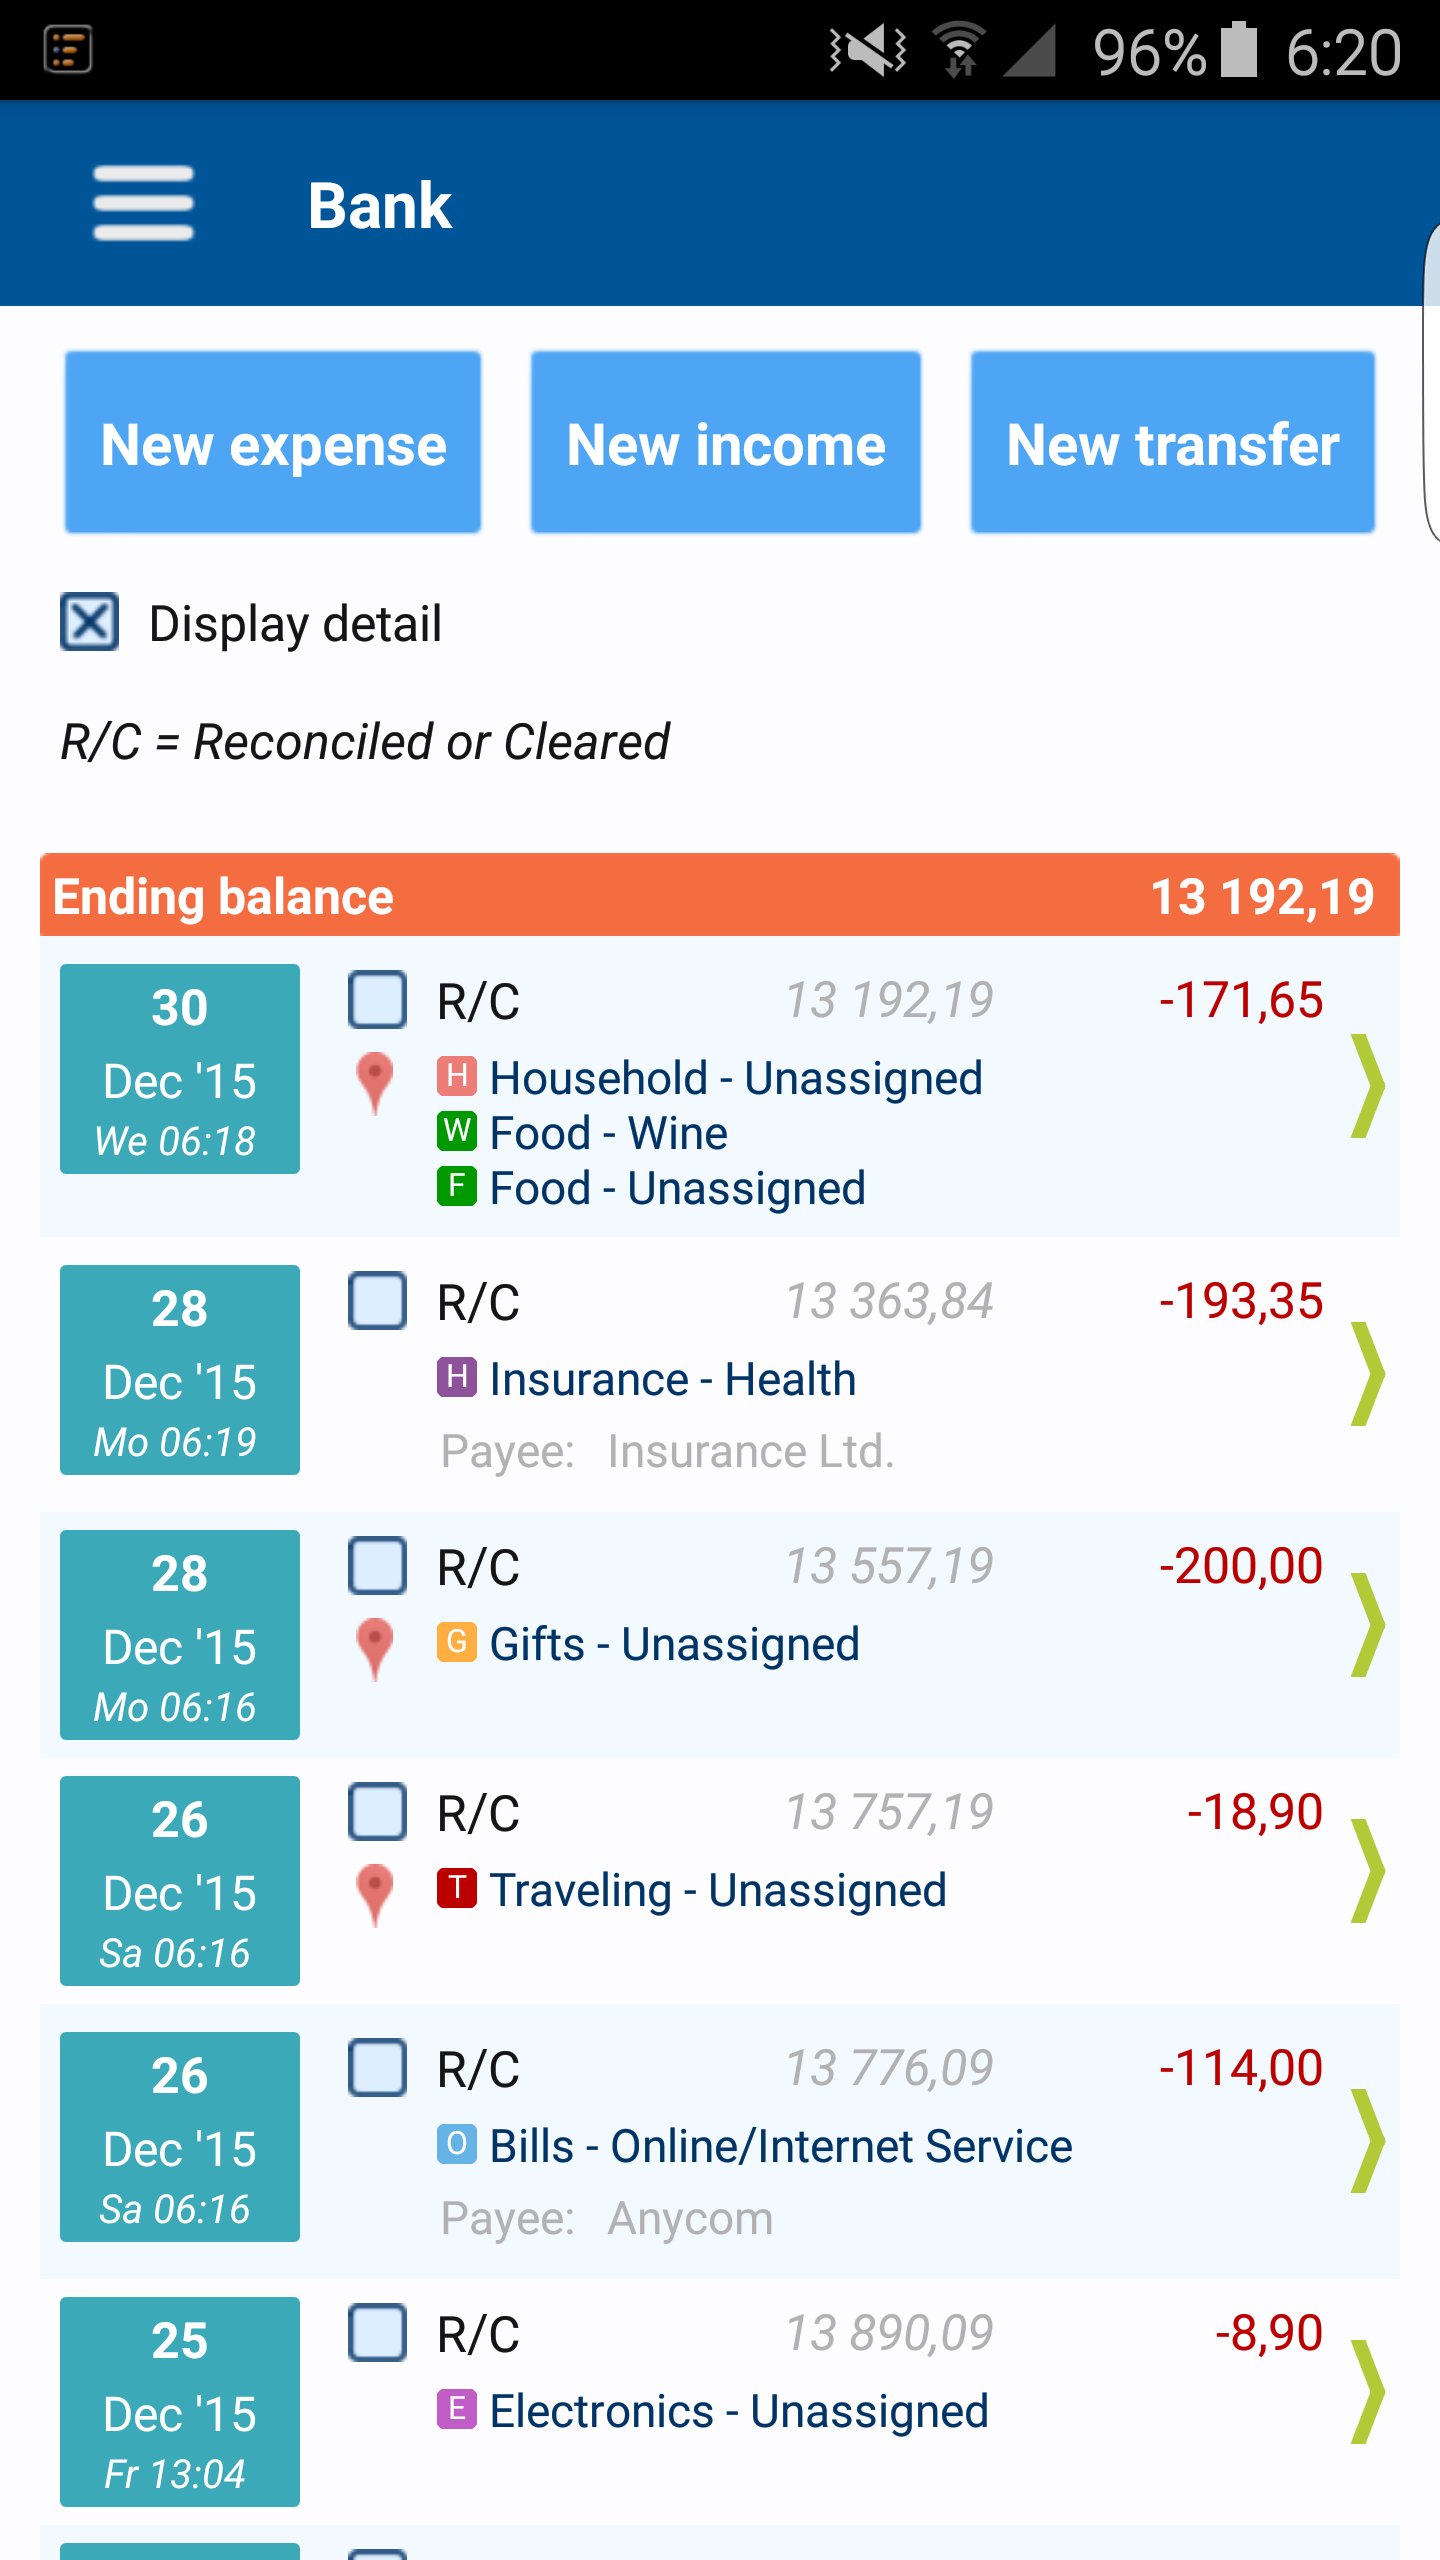
Task: Check R/C box for -171,65 transaction
Action: [377, 999]
